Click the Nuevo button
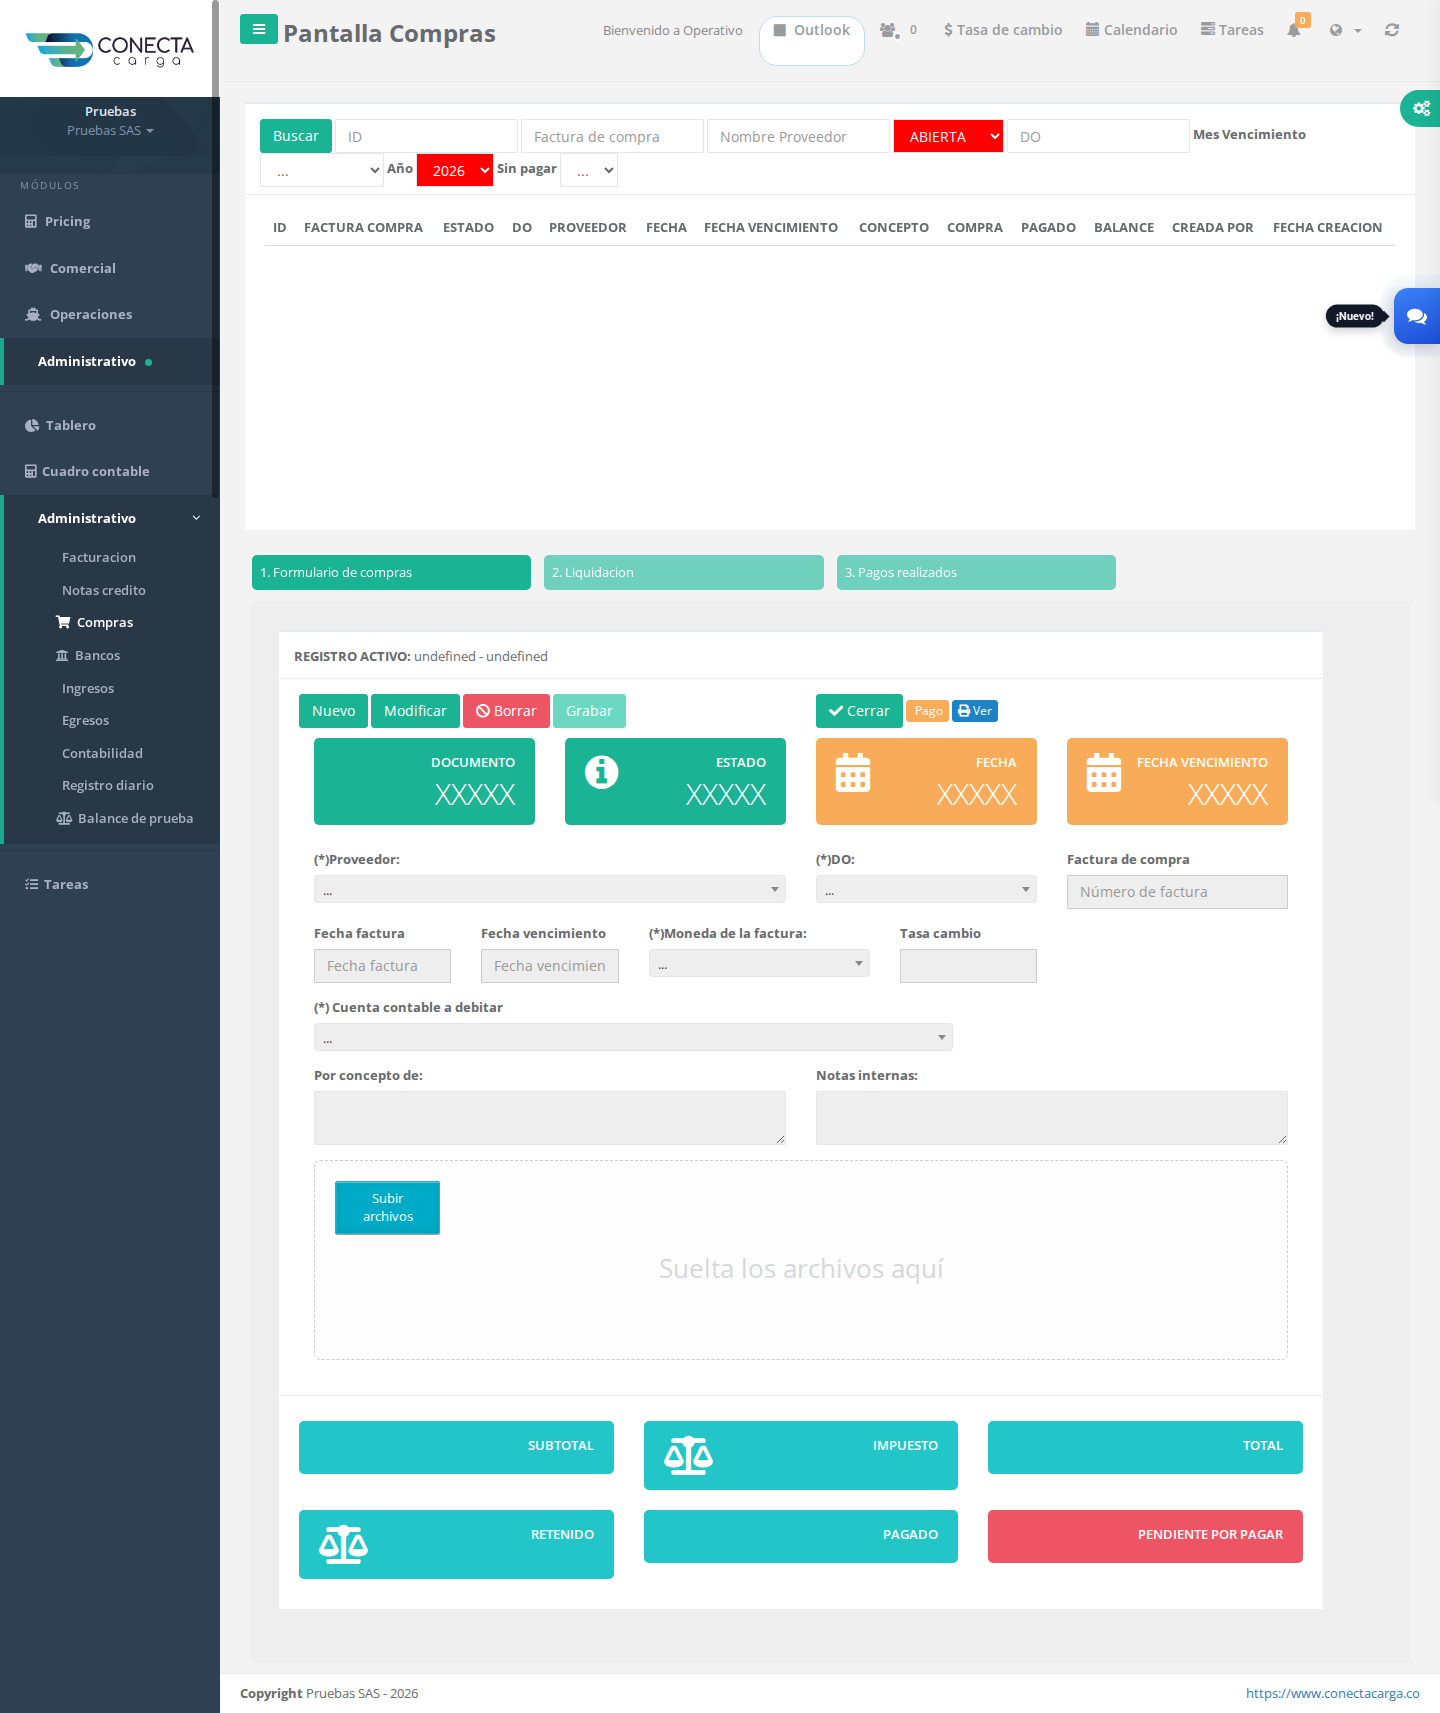This screenshot has height=1713, width=1440. point(333,711)
